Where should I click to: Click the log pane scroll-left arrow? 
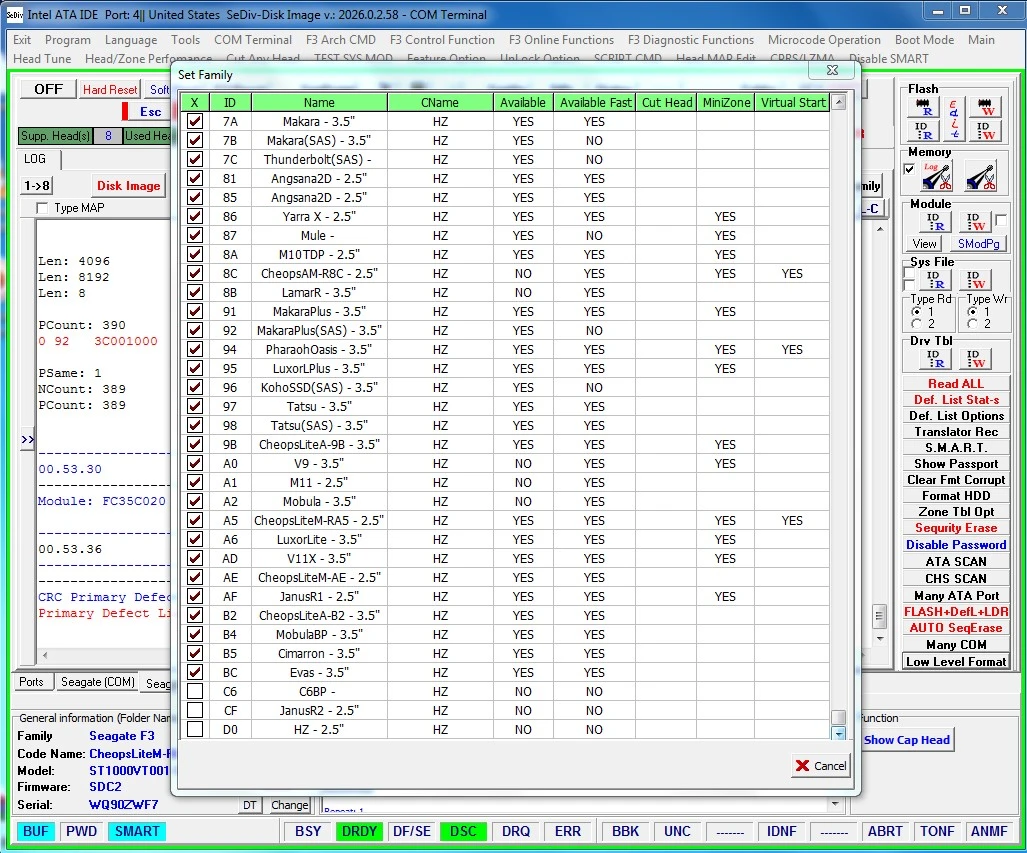[45, 654]
